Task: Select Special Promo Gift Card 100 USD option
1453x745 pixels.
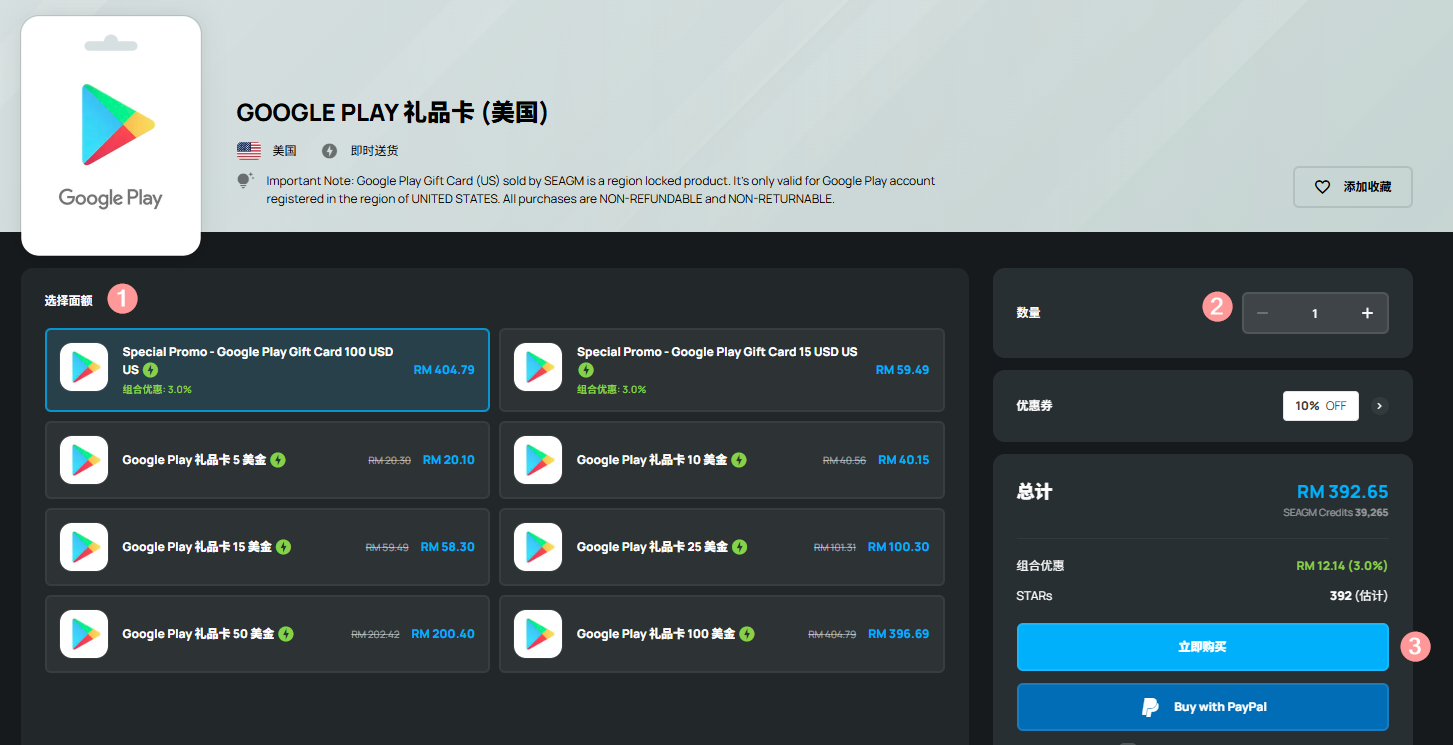Action: (267, 370)
